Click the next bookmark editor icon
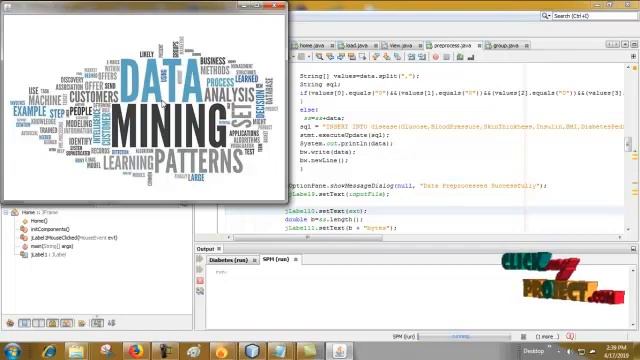This screenshot has width=640, height=360. (386, 57)
